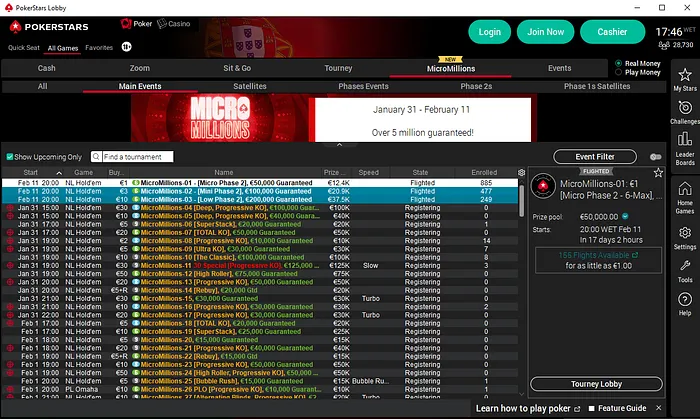Switch to Phase 2s sub-tab
Image resolution: width=700 pixels, height=419 pixels.
click(x=476, y=86)
